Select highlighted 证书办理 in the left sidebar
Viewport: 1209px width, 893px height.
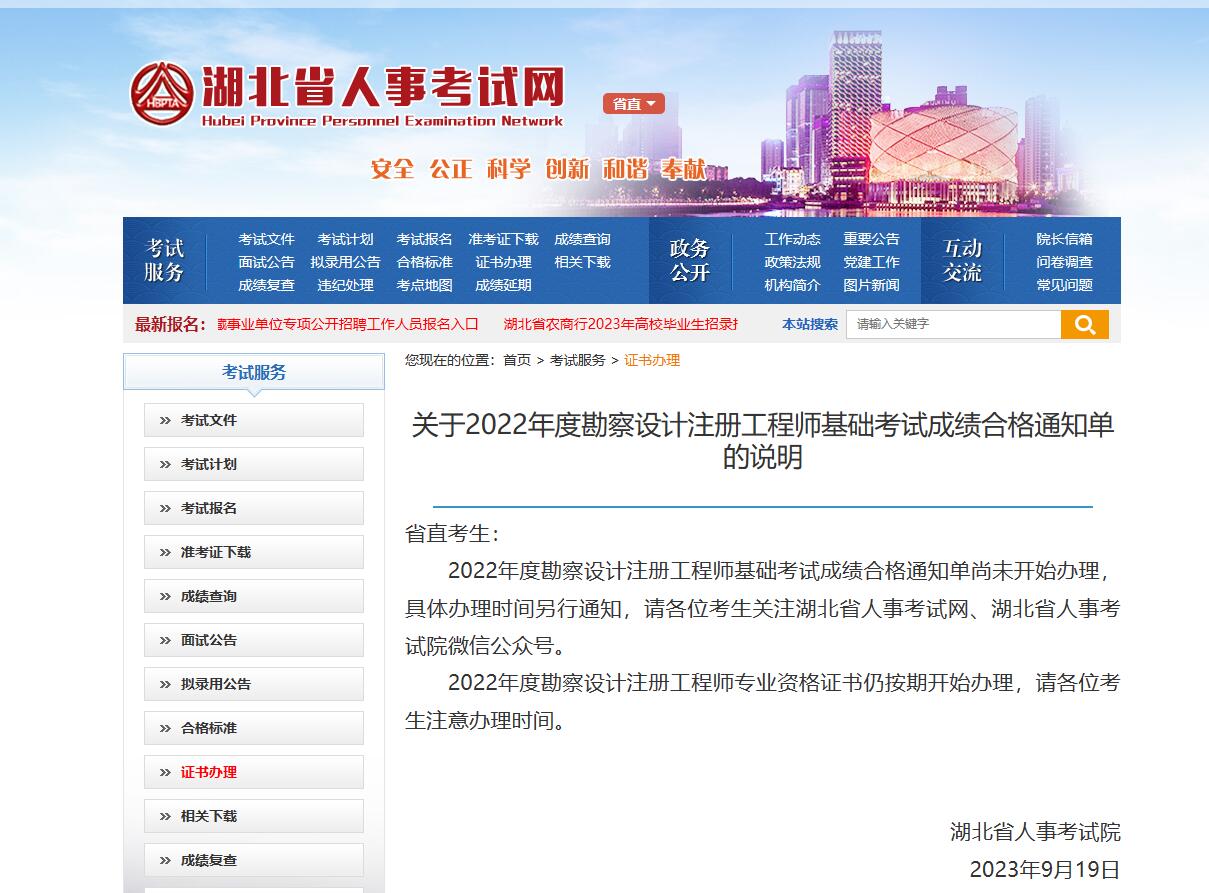click(254, 772)
